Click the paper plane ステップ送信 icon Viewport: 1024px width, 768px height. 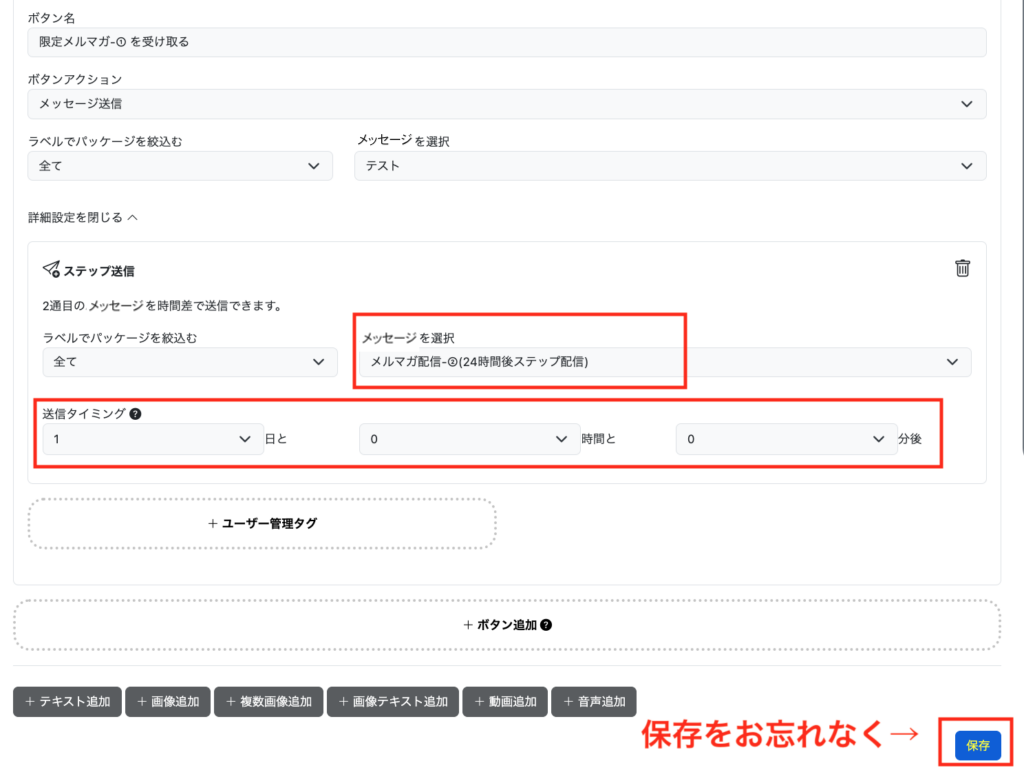[x=51, y=269]
